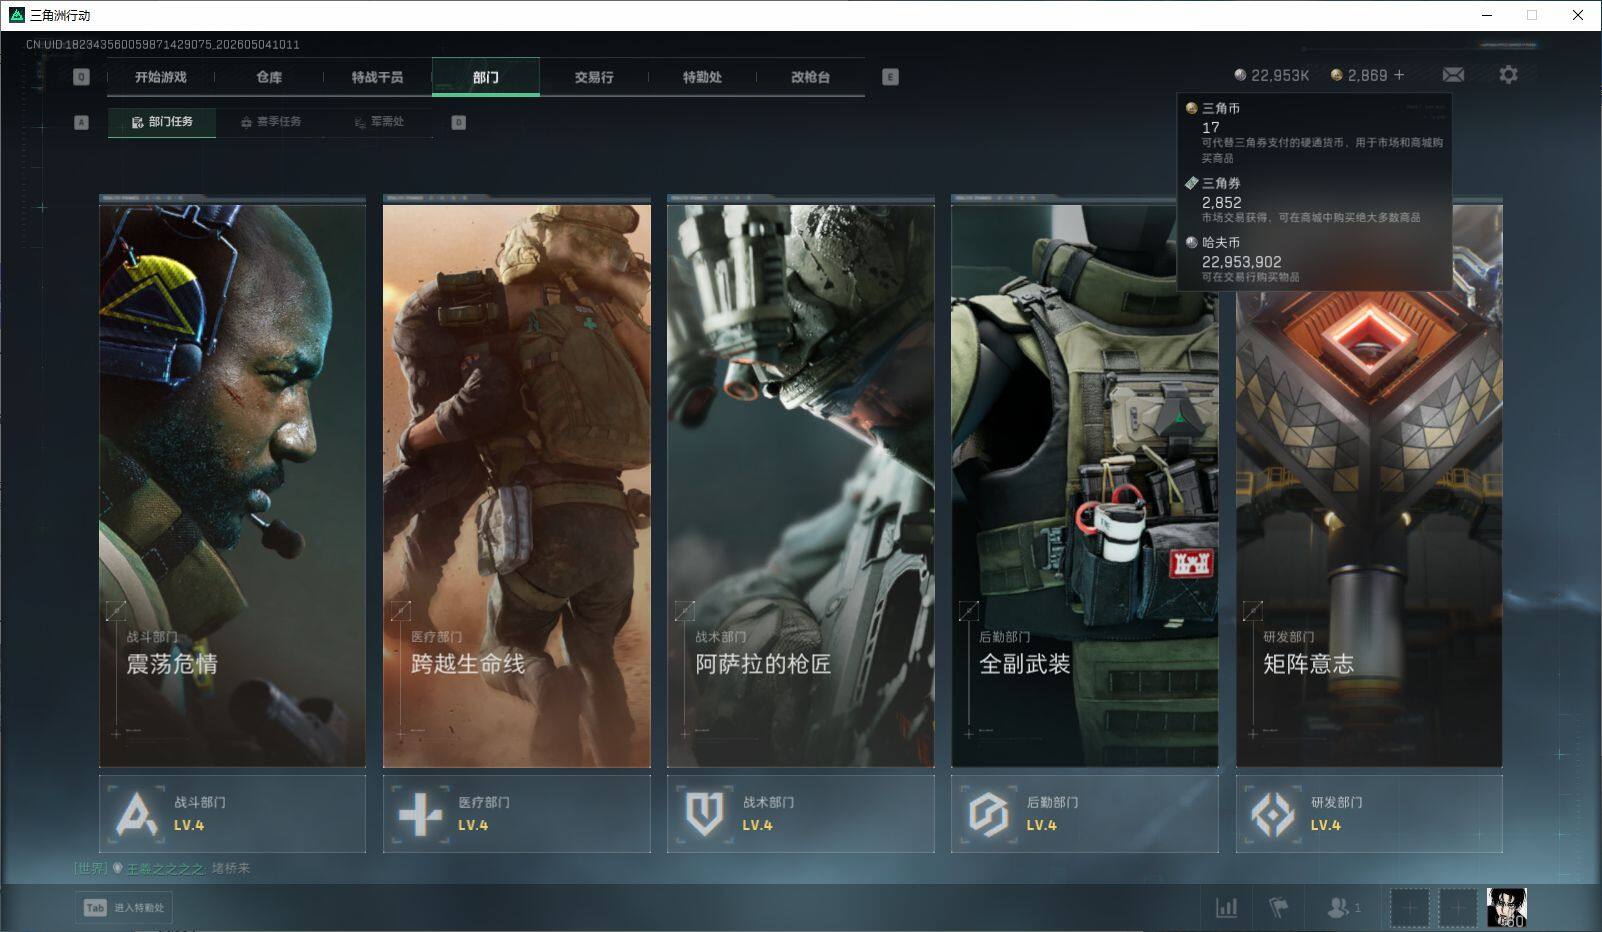
Task: Click the coin icon beside 22,953K
Action: tap(1240, 75)
